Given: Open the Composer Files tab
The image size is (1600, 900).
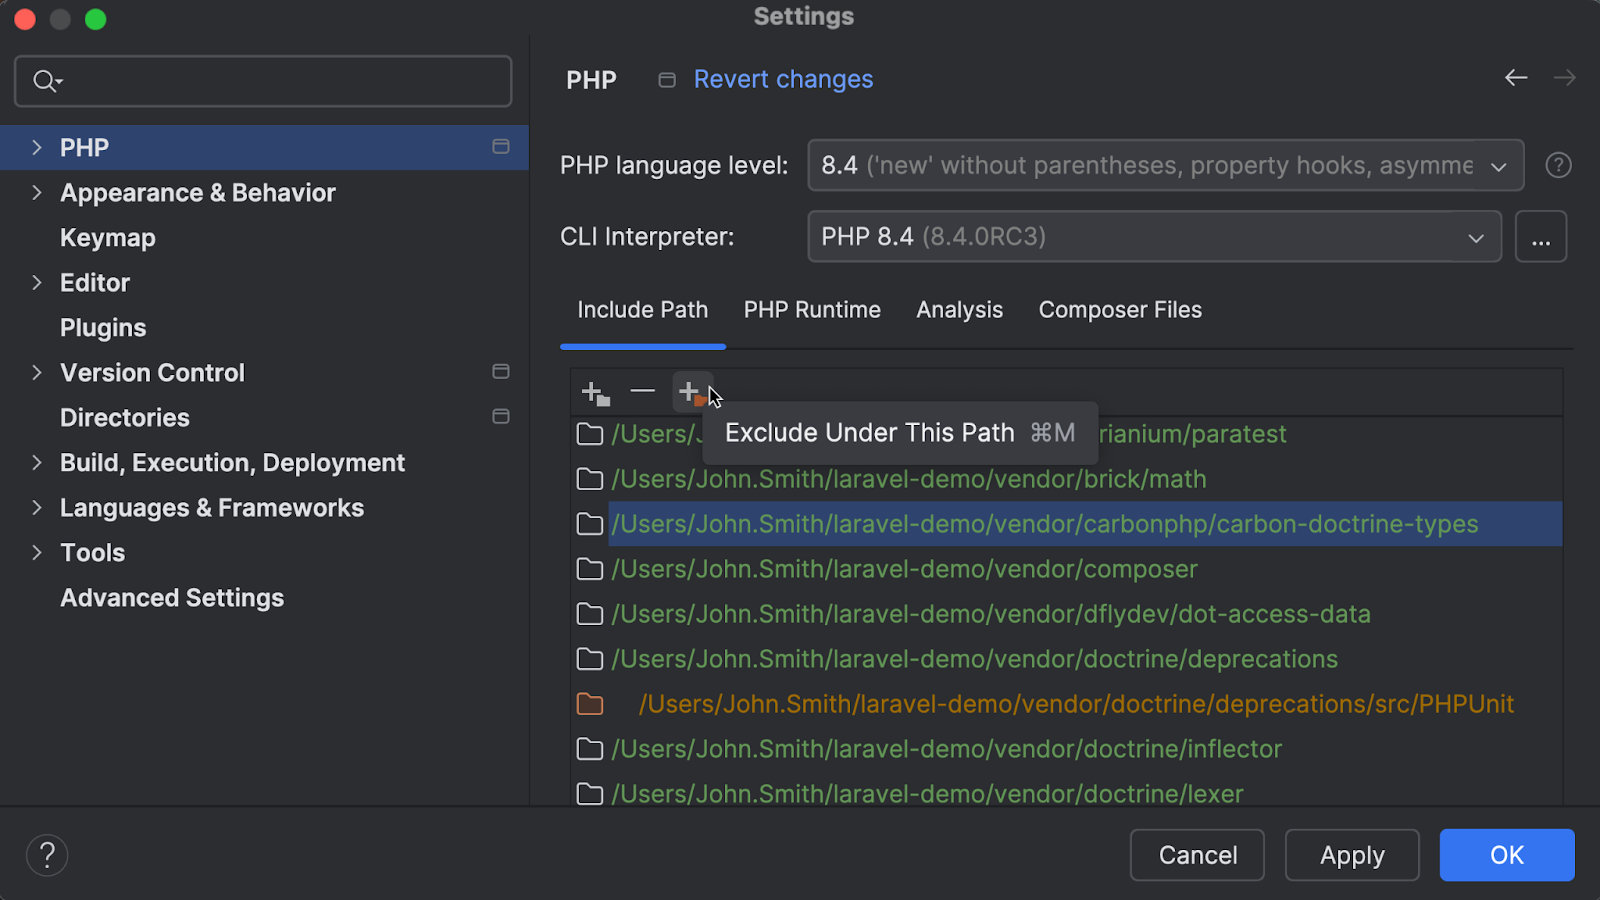Looking at the screenshot, I should click(1119, 310).
